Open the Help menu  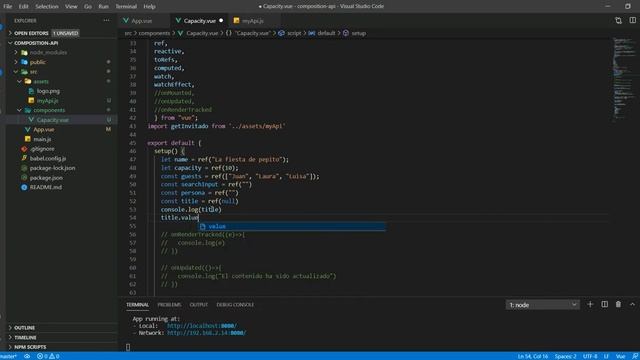pyautogui.click(x=149, y=6)
